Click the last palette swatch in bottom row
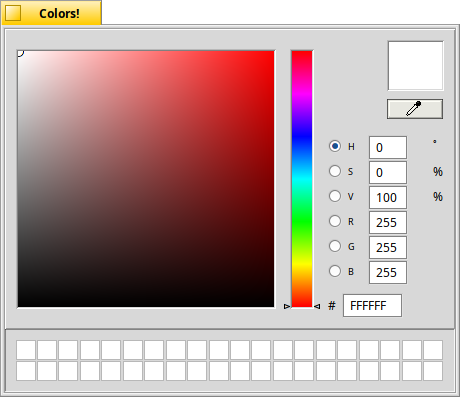The image size is (460, 397). 433,371
